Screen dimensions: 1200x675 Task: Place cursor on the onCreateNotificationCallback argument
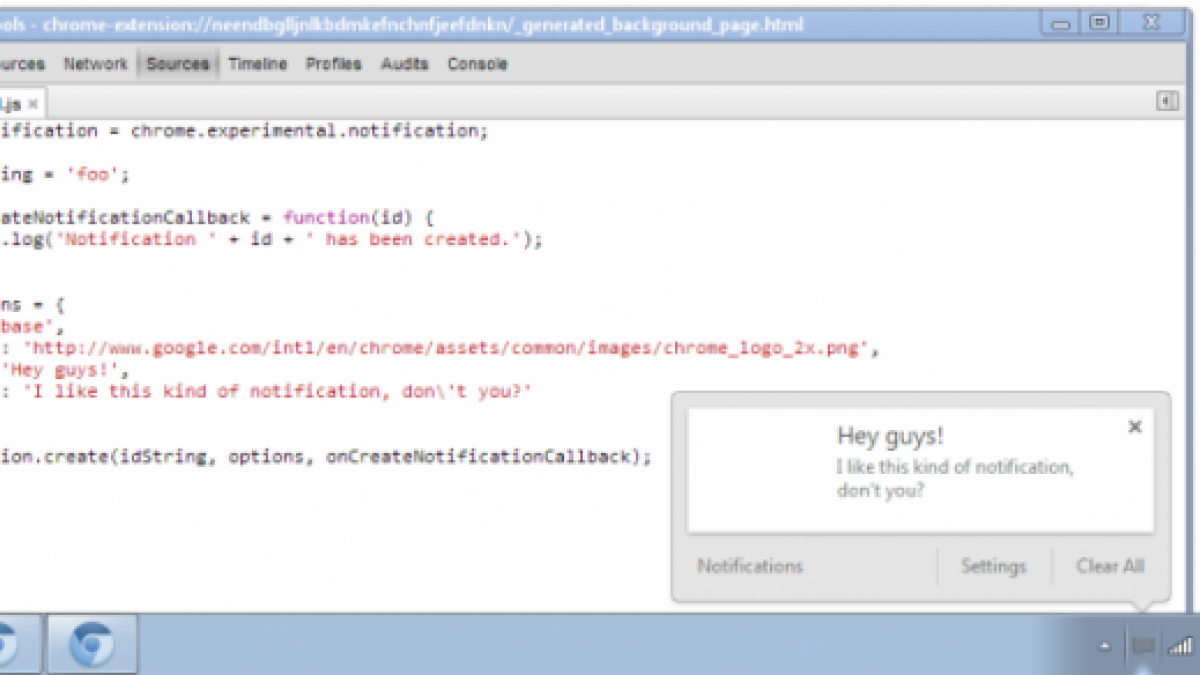[x=488, y=457]
